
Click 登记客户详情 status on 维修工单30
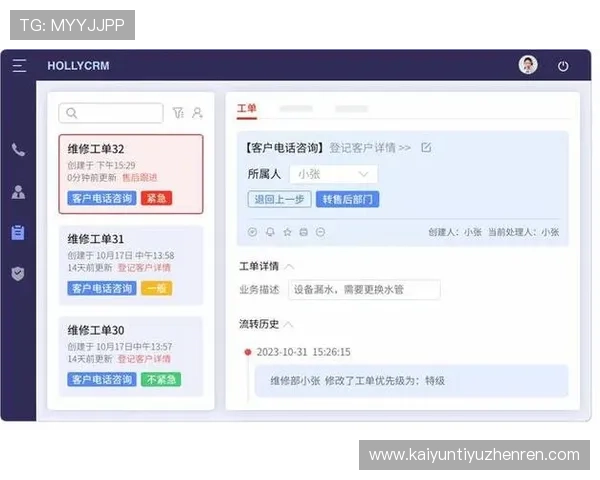tap(144, 359)
